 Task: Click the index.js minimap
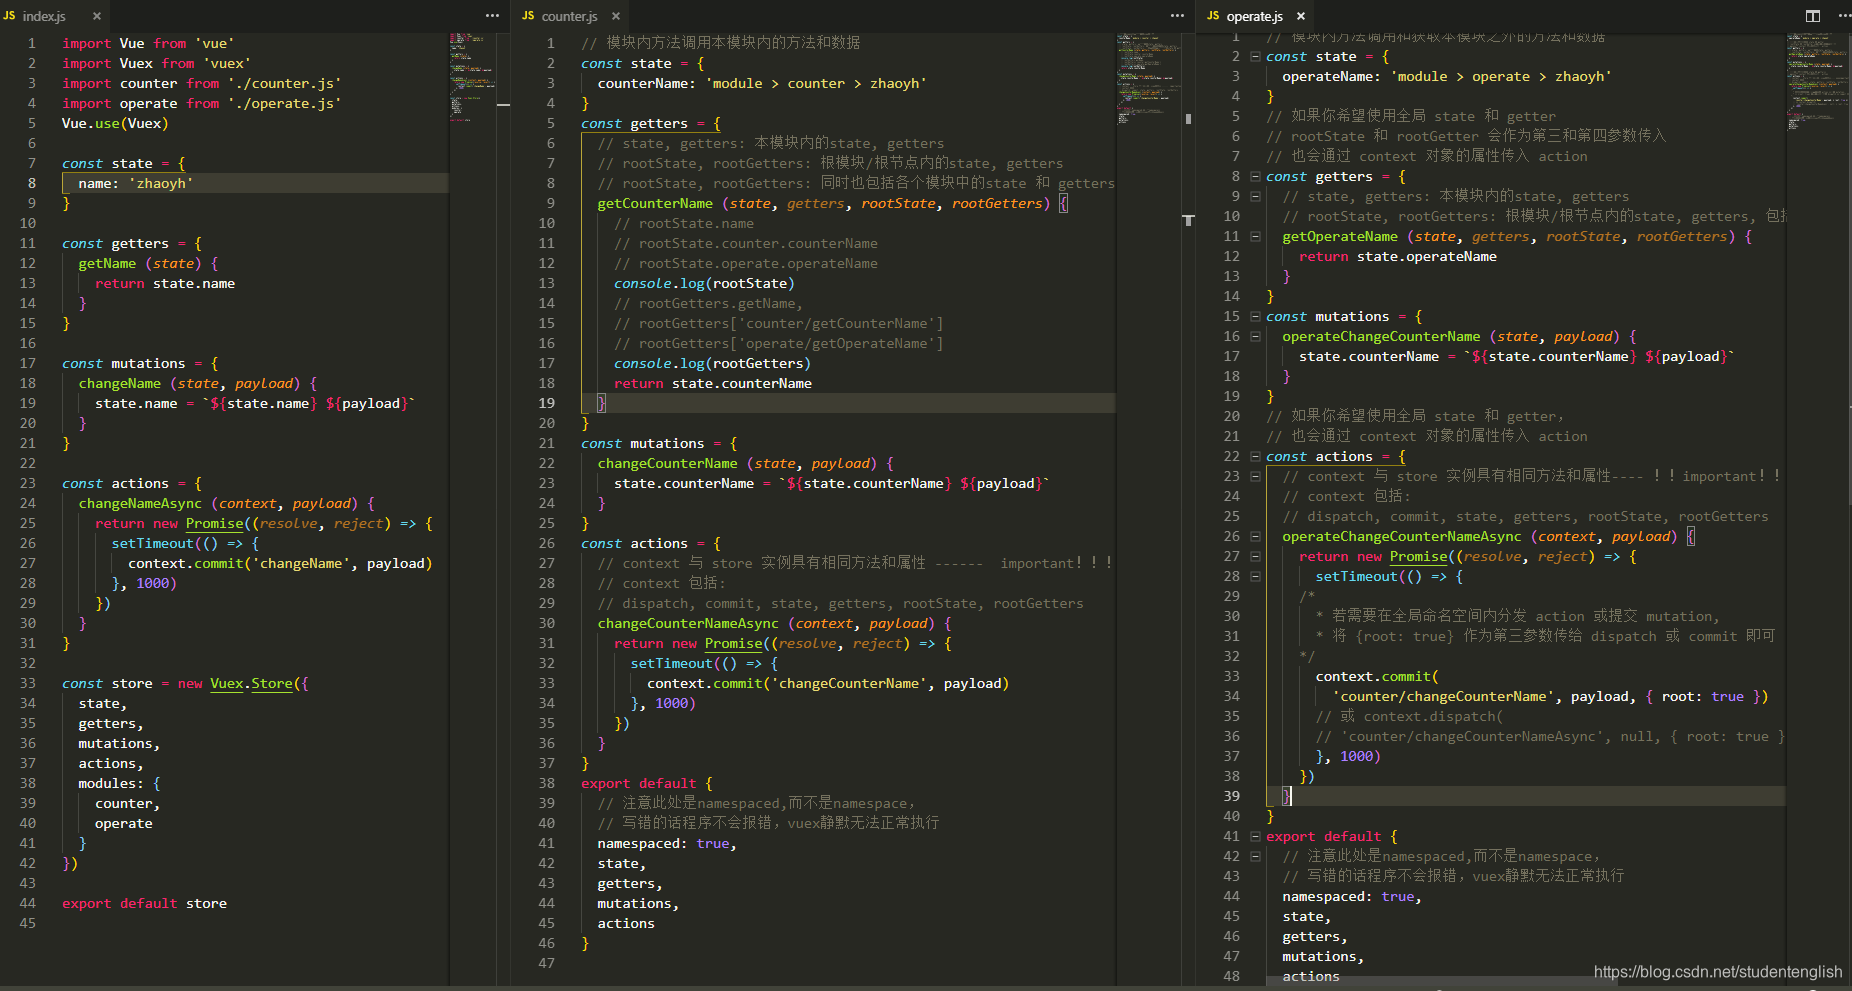point(472,76)
